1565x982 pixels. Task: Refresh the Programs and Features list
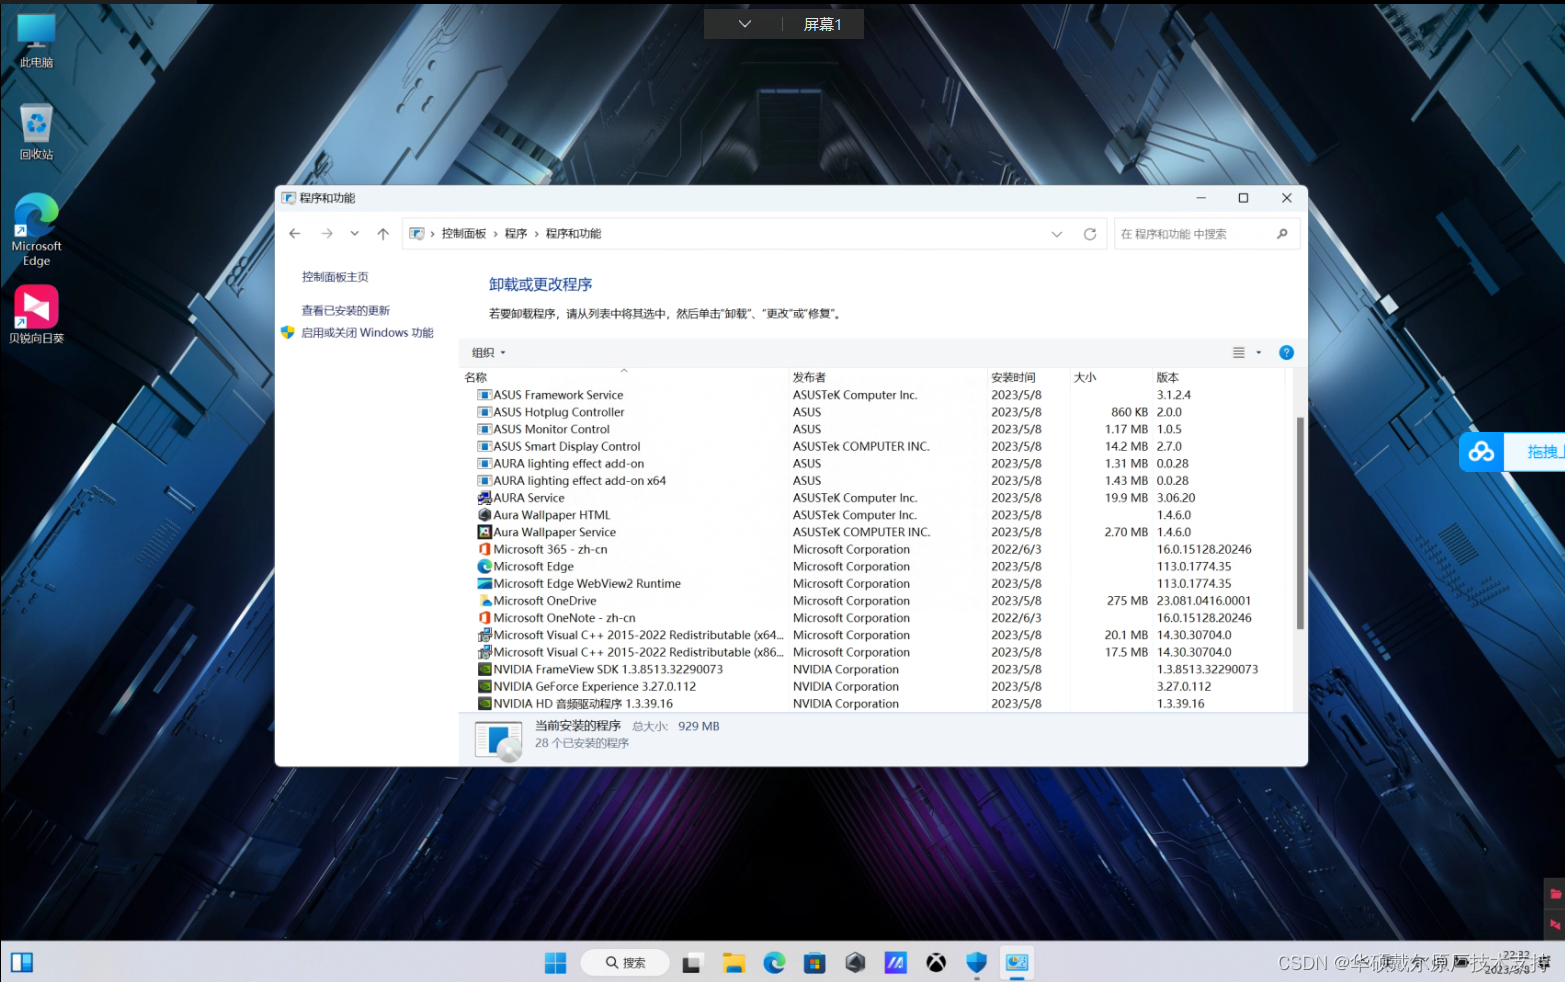[x=1090, y=234]
